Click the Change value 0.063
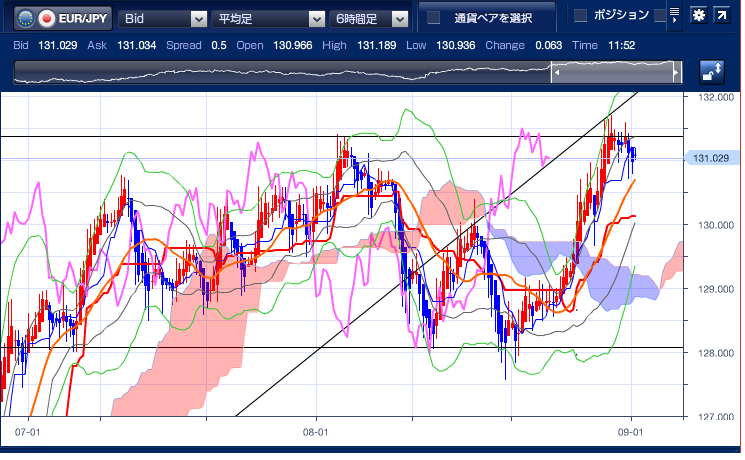 point(548,45)
